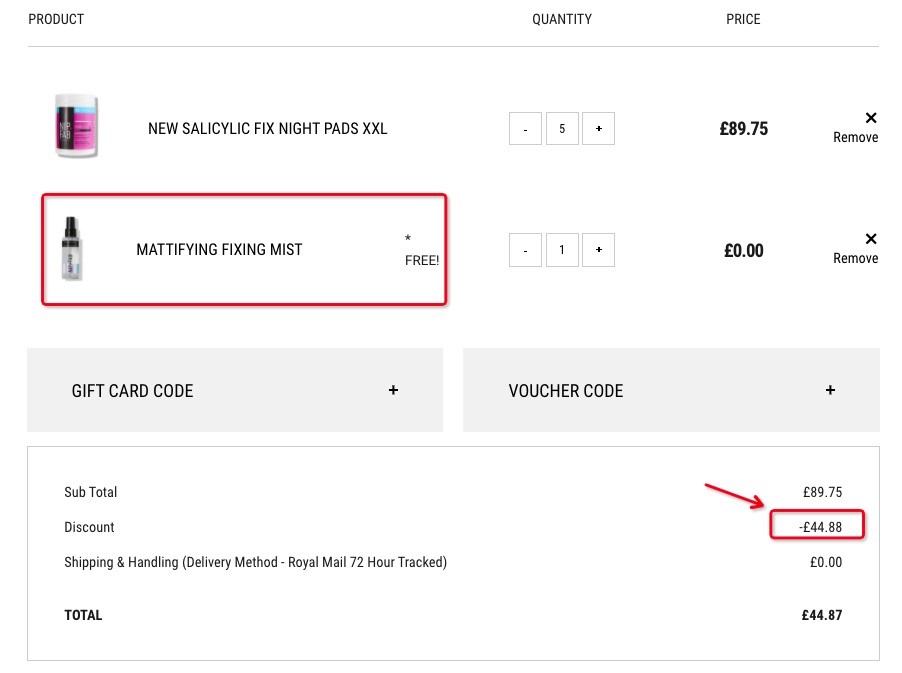Click Remove text for Night Pads XXL
Image resolution: width=902 pixels, height=673 pixels.
pos(855,137)
